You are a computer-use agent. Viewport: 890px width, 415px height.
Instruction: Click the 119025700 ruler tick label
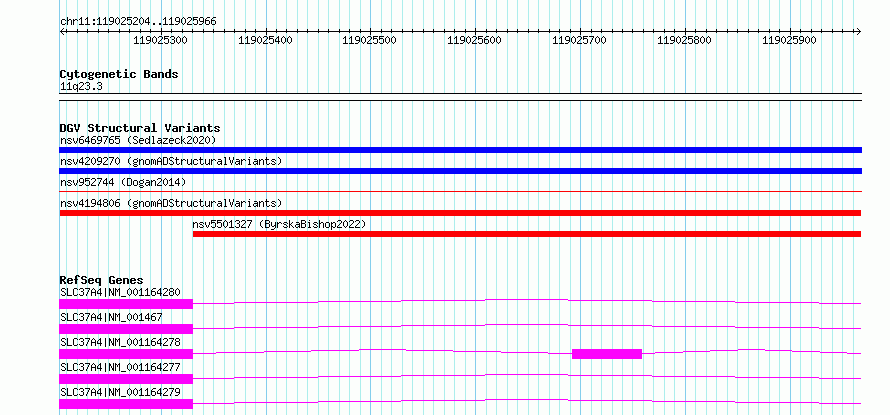[x=580, y=40]
